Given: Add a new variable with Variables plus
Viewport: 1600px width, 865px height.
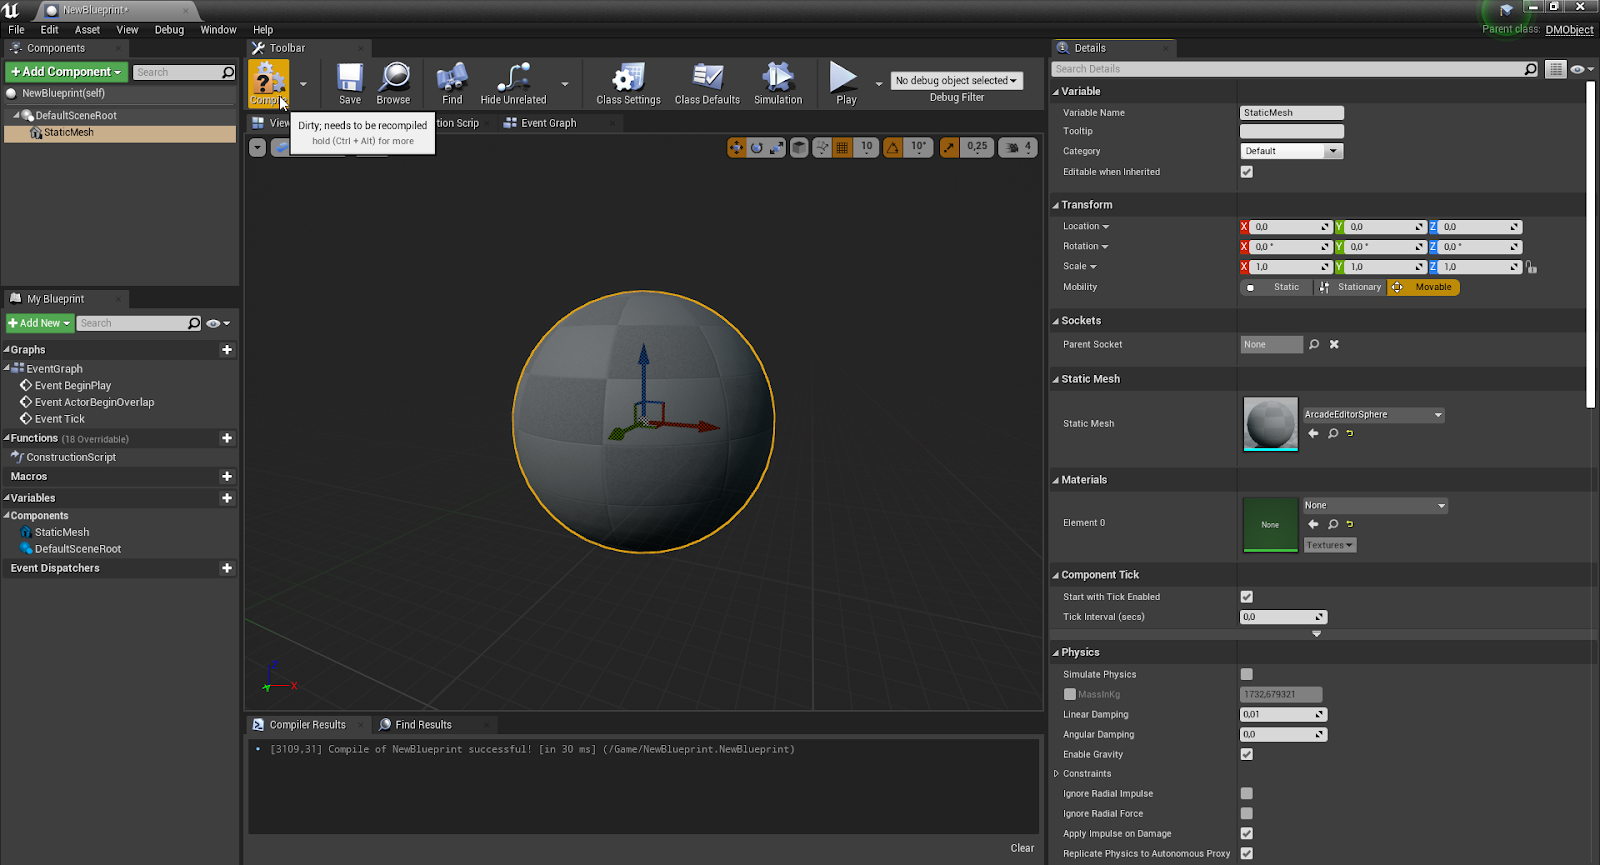Looking at the screenshot, I should 227,498.
